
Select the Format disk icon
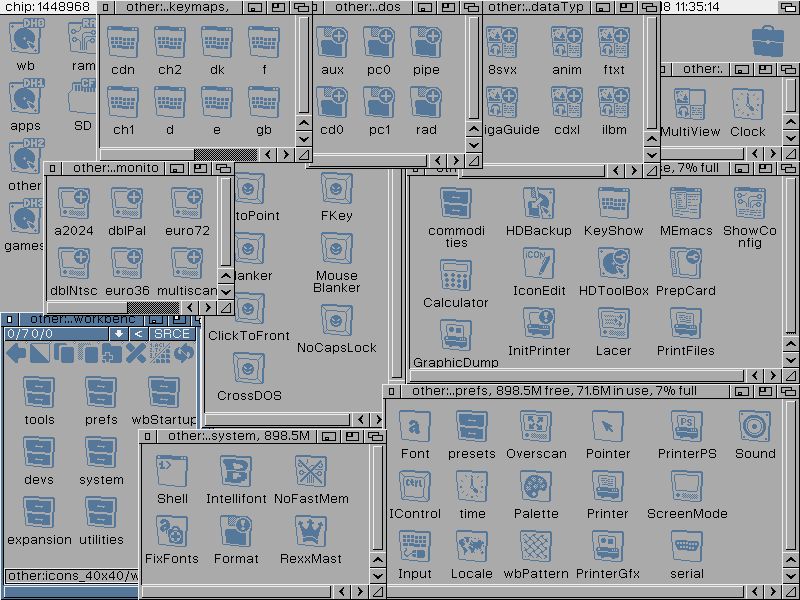point(236,532)
